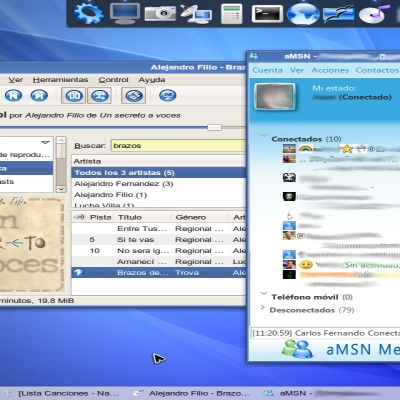Sort tracks by Género column
Viewport: 400px width, 400px height.
coord(200,217)
